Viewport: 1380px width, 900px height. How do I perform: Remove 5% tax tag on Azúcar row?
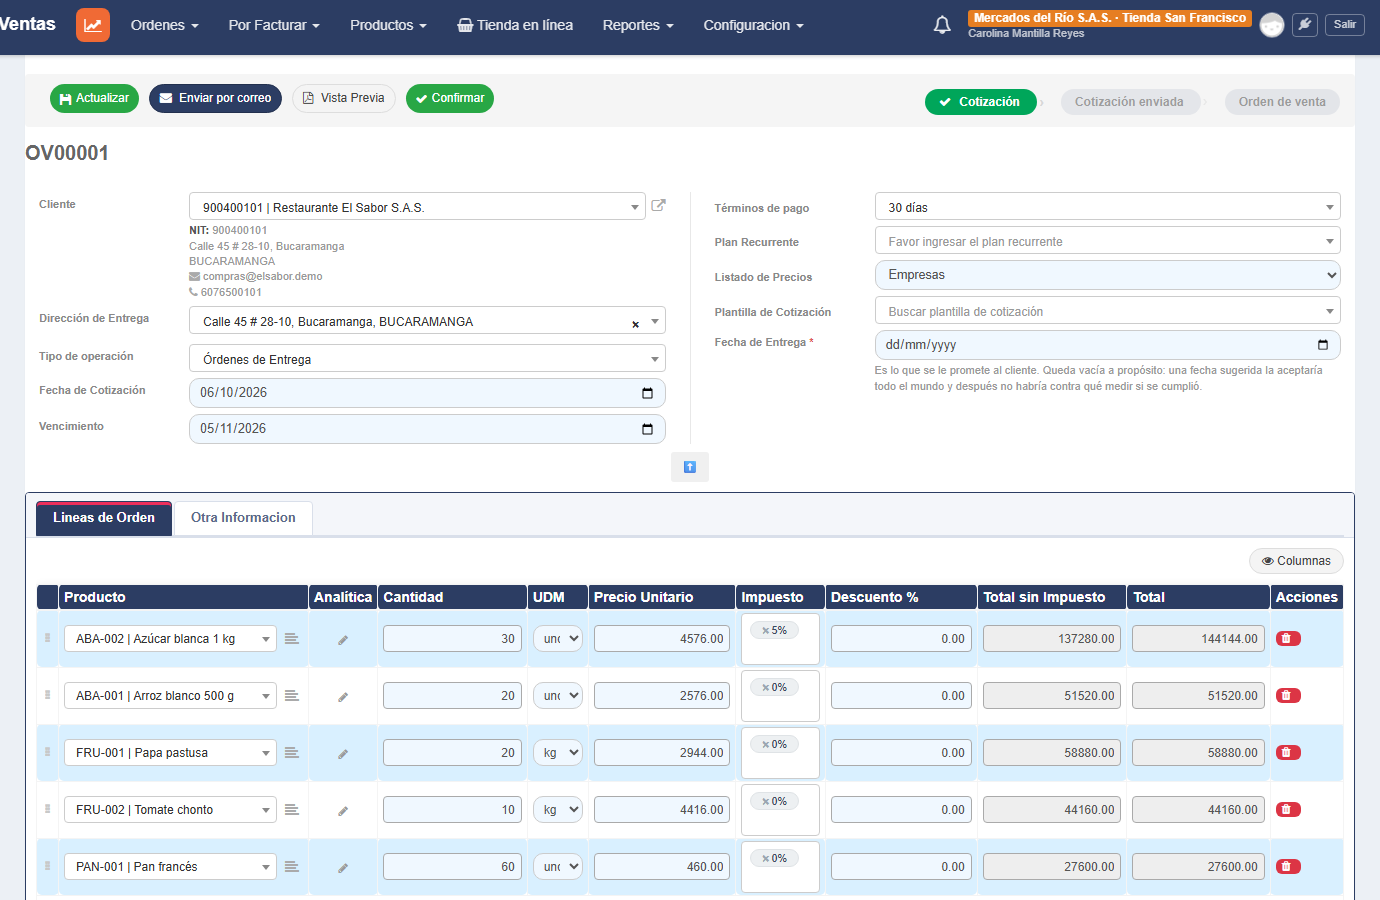point(766,631)
